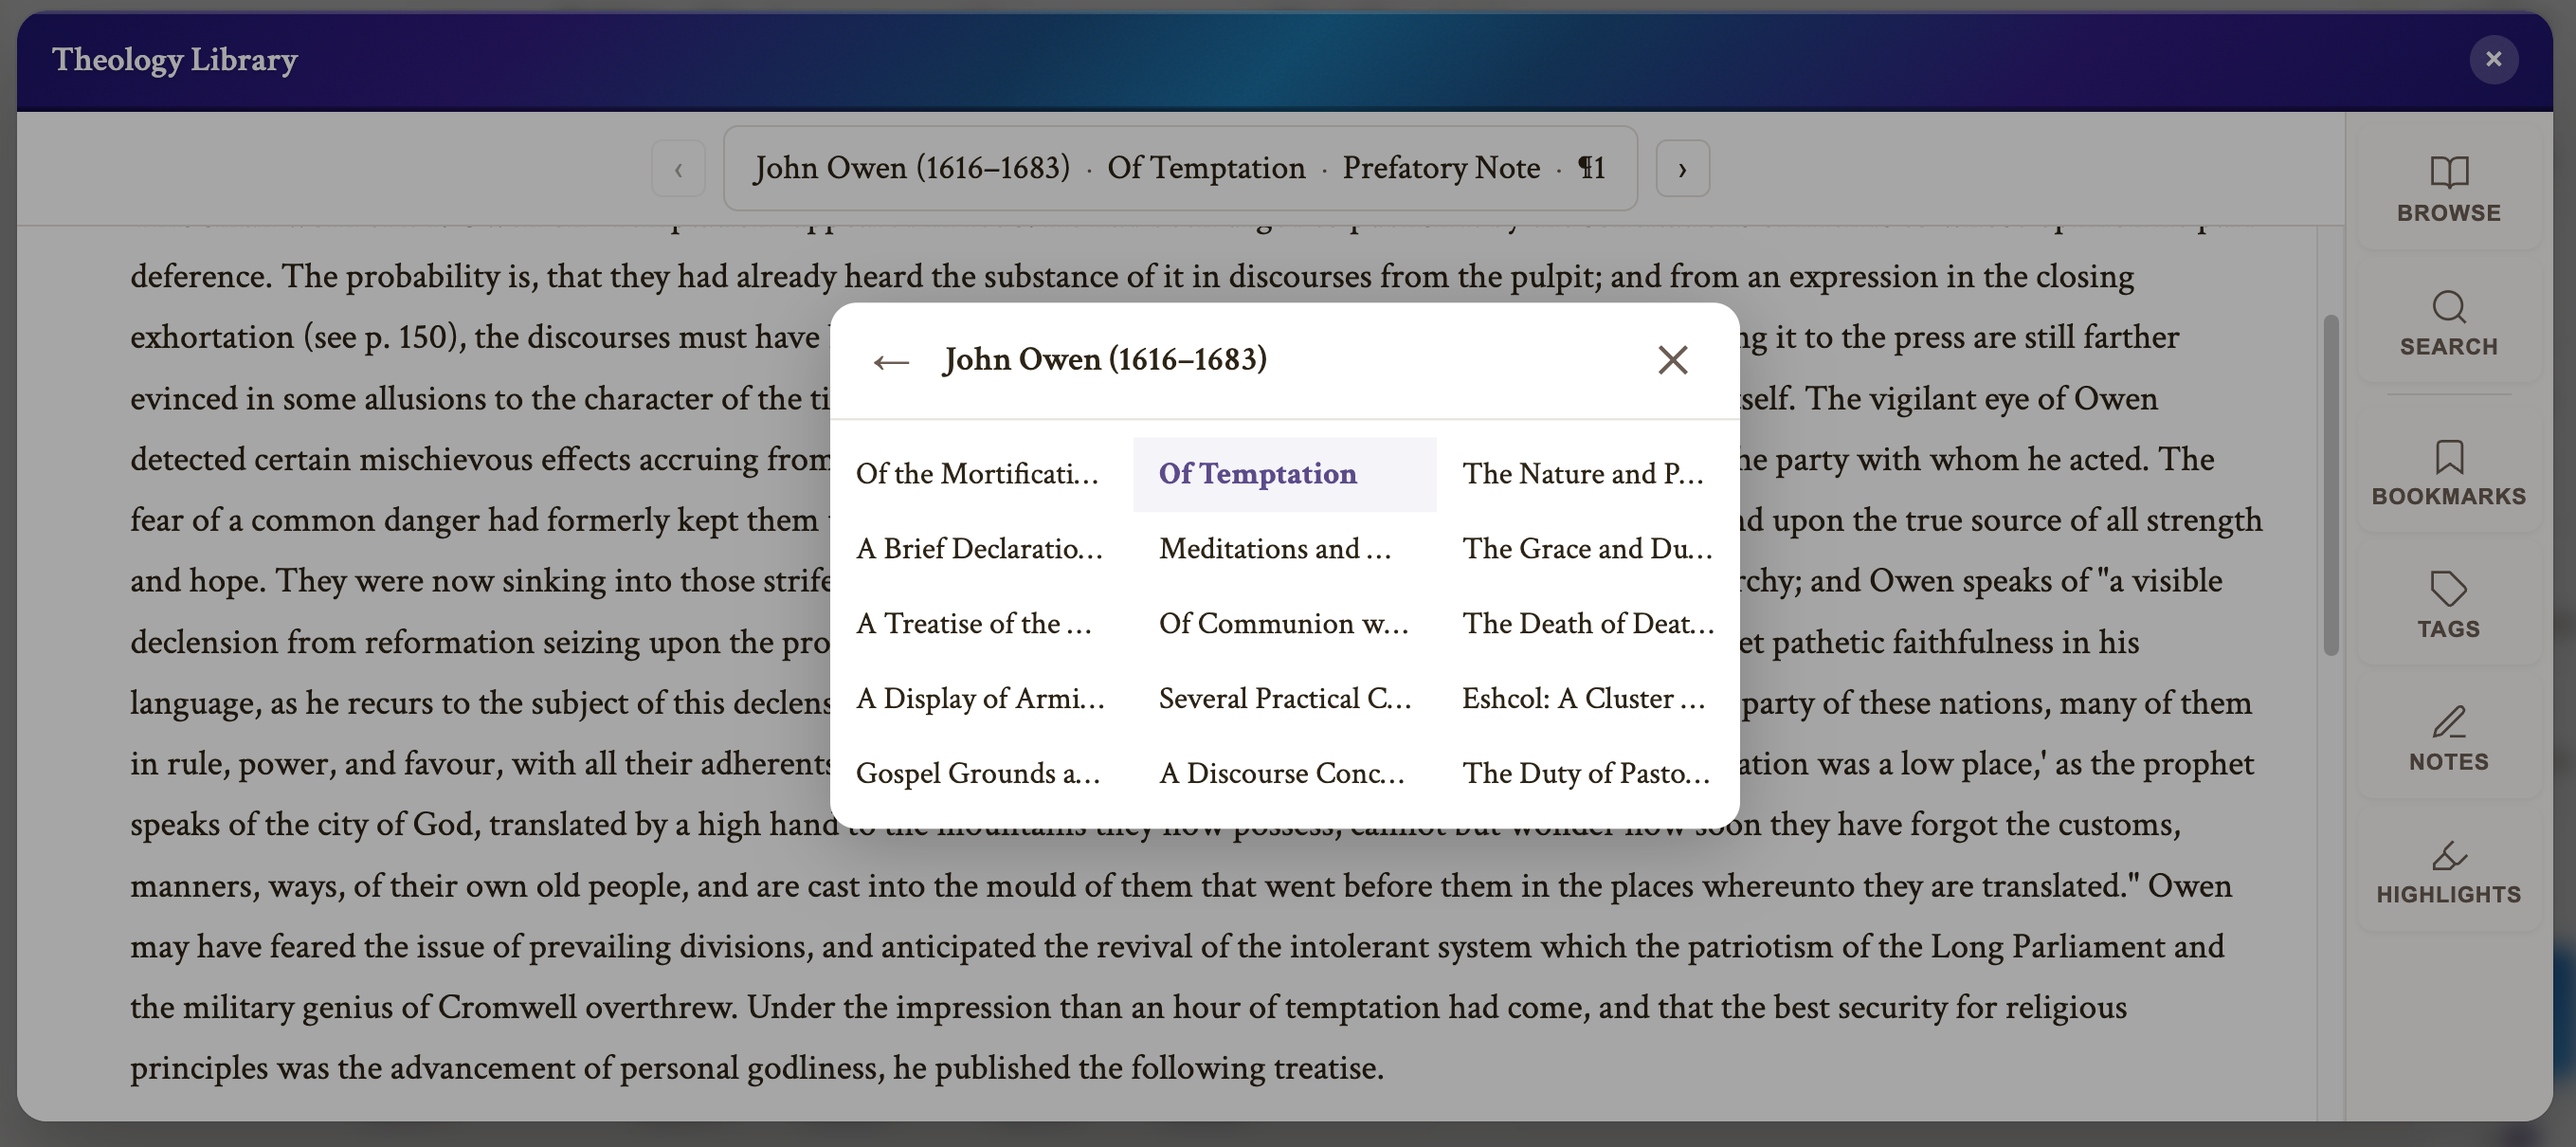Open Gospel Grounds a… work
The width and height of the screenshot is (2576, 1147).
(x=981, y=774)
